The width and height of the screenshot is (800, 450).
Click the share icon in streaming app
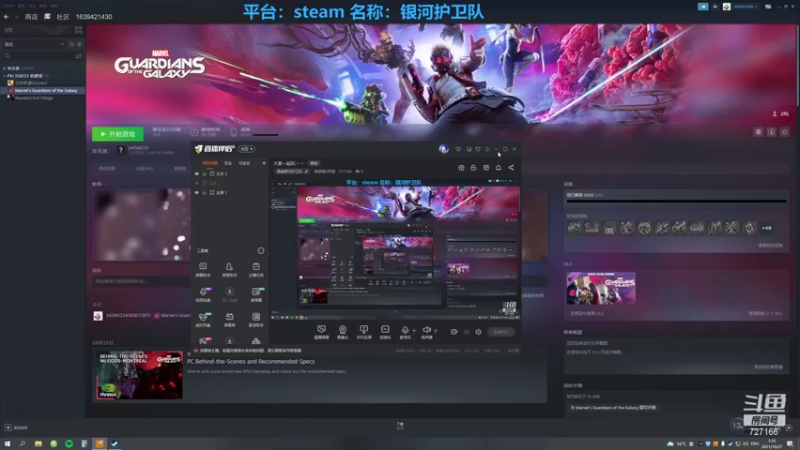tap(511, 167)
